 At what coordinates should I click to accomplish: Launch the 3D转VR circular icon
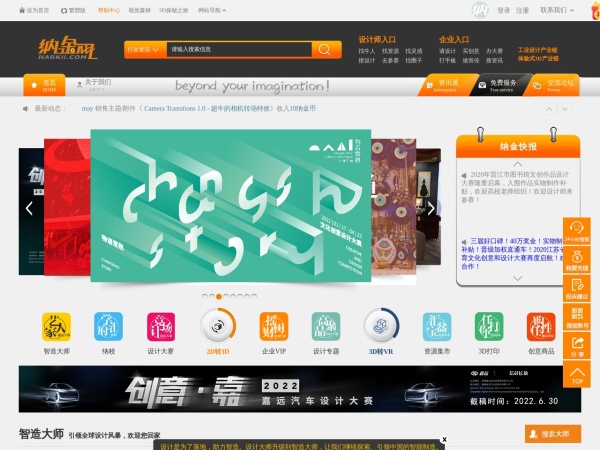(381, 326)
